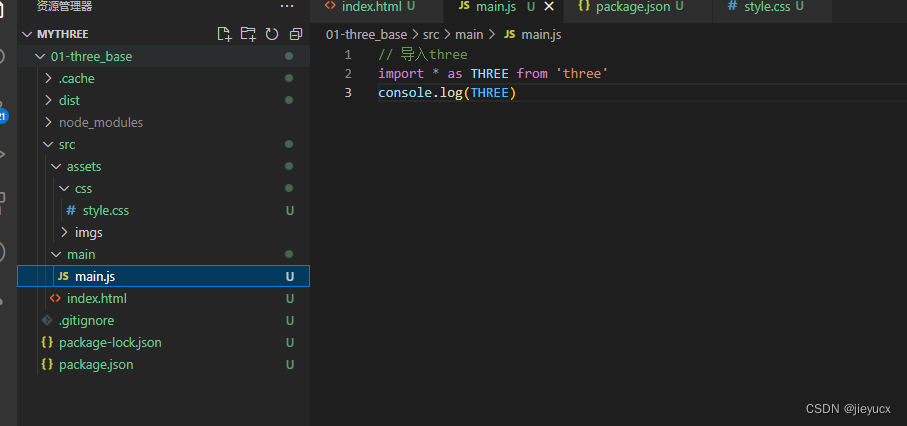Click the 'three' string on line 2

coord(582,74)
